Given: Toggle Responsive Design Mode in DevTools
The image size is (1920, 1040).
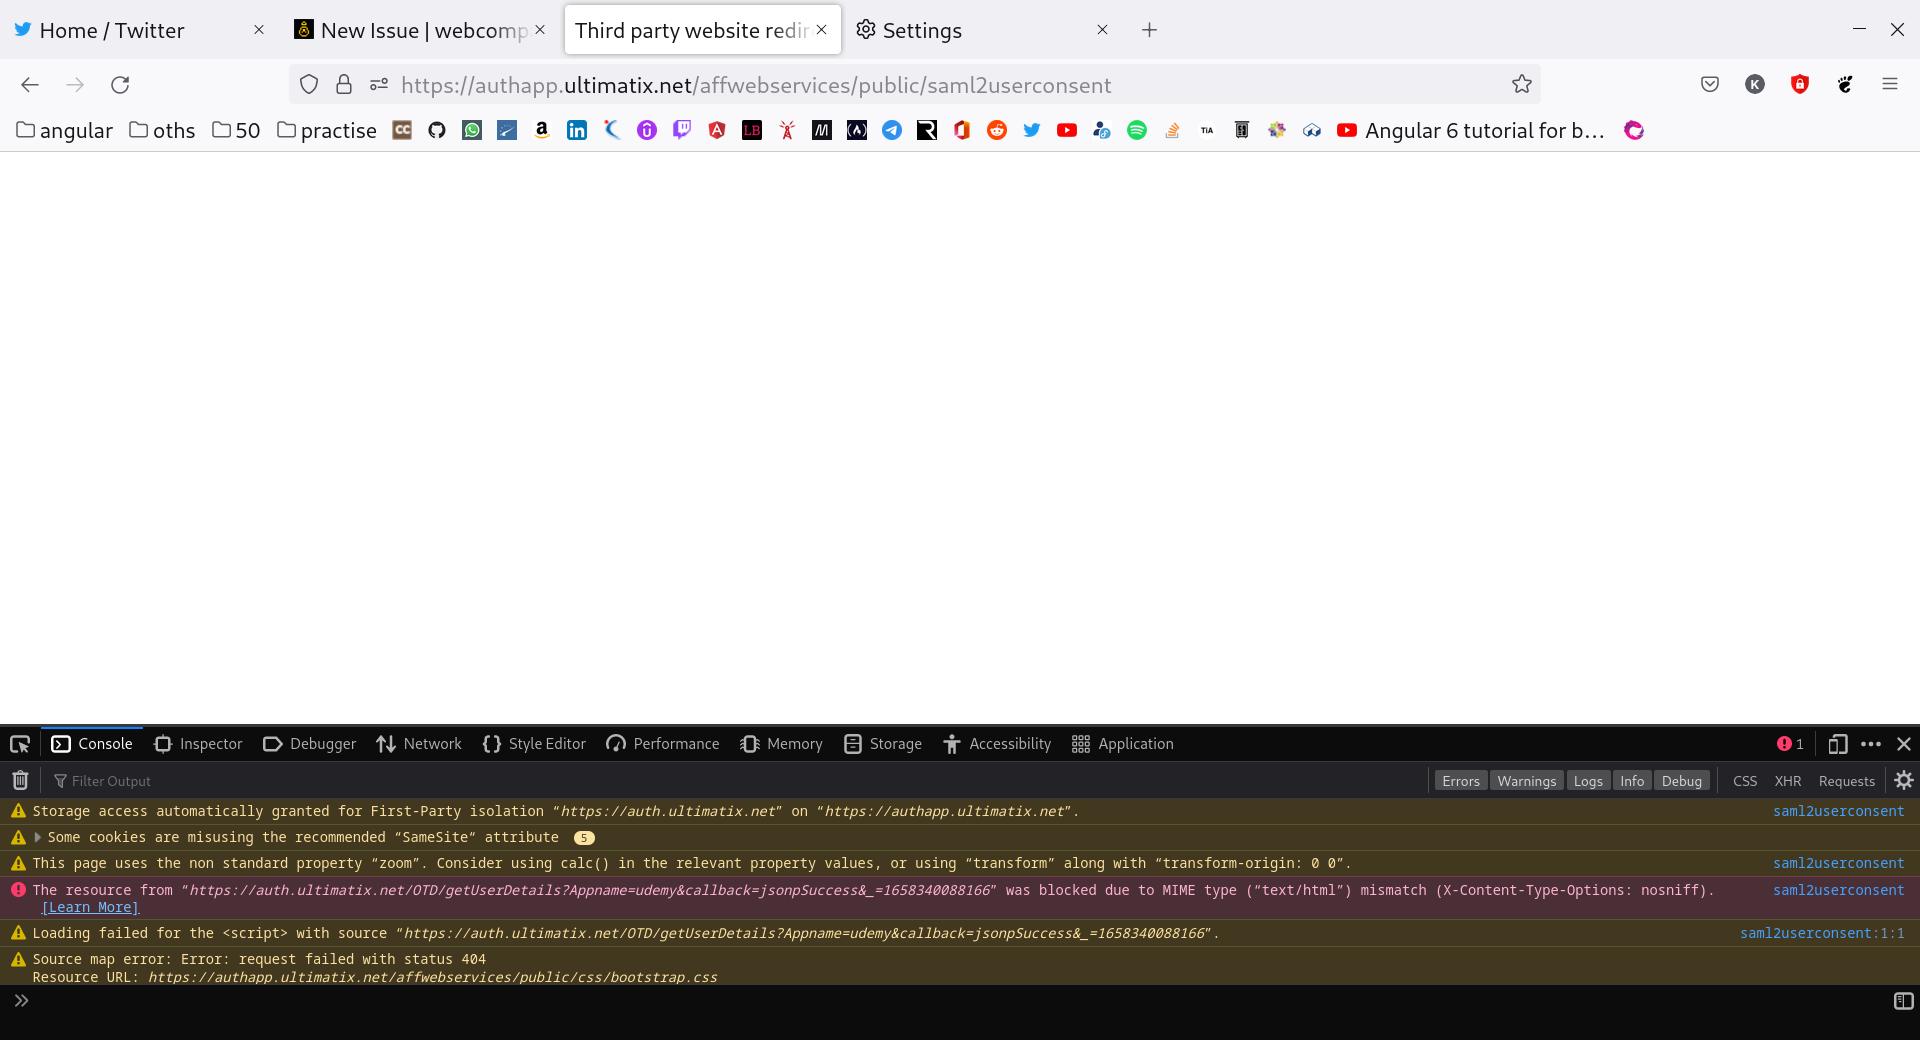Looking at the screenshot, I should coord(1837,744).
